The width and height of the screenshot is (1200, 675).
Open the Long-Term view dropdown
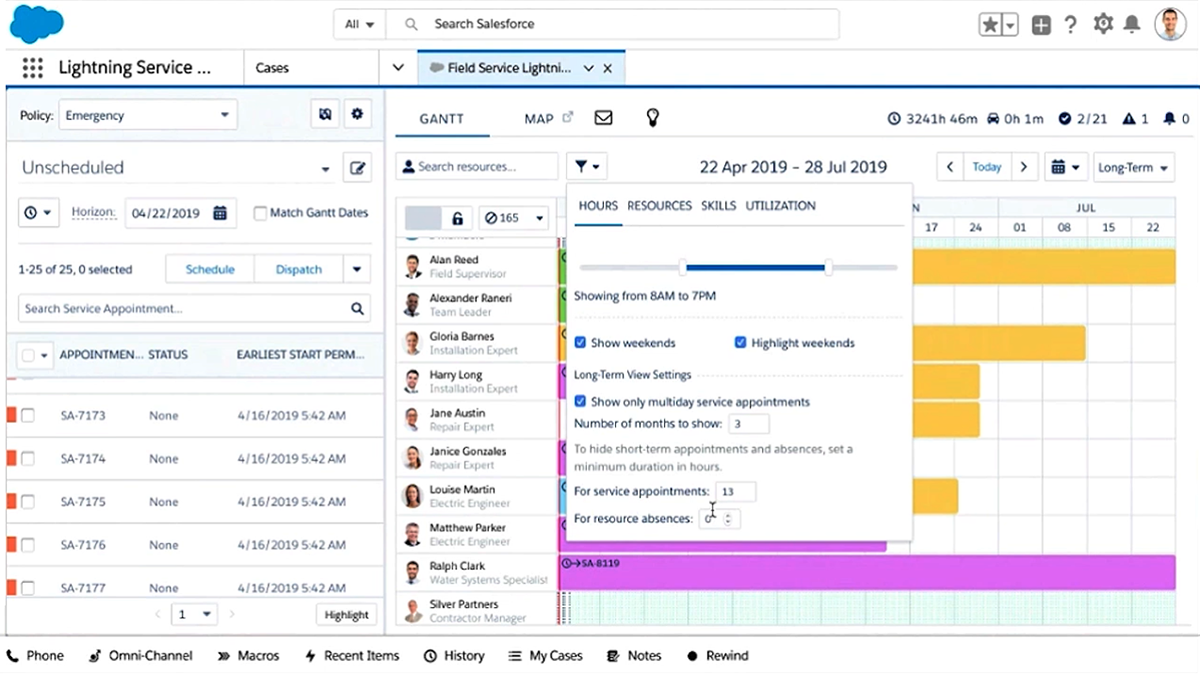point(1133,168)
